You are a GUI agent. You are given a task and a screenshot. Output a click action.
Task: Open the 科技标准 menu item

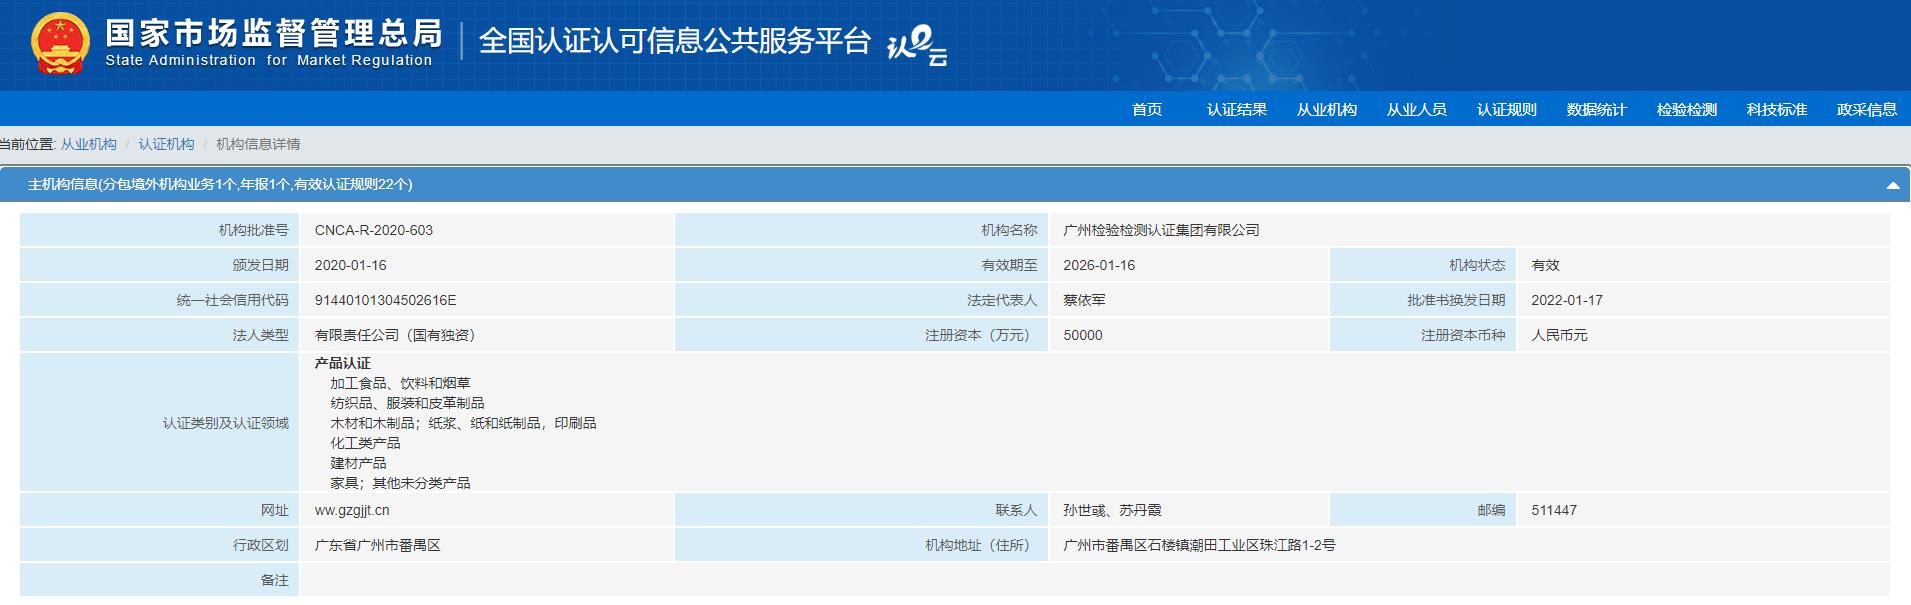(x=1776, y=110)
